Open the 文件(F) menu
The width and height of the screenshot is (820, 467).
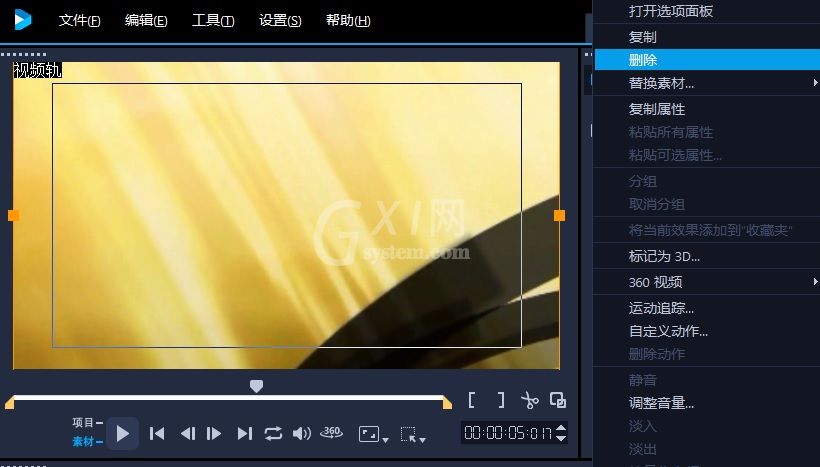pos(79,20)
